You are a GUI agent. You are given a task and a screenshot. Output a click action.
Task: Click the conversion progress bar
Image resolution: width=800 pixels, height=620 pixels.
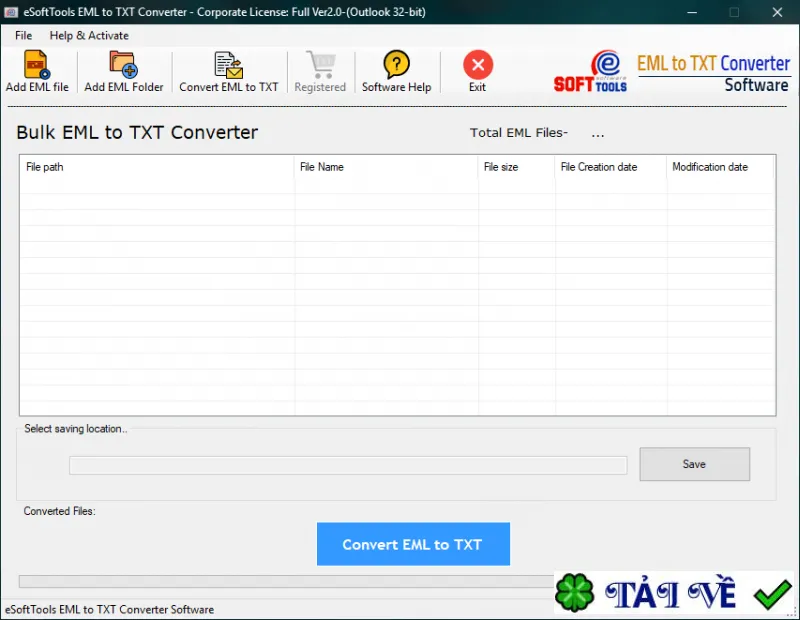point(286,581)
